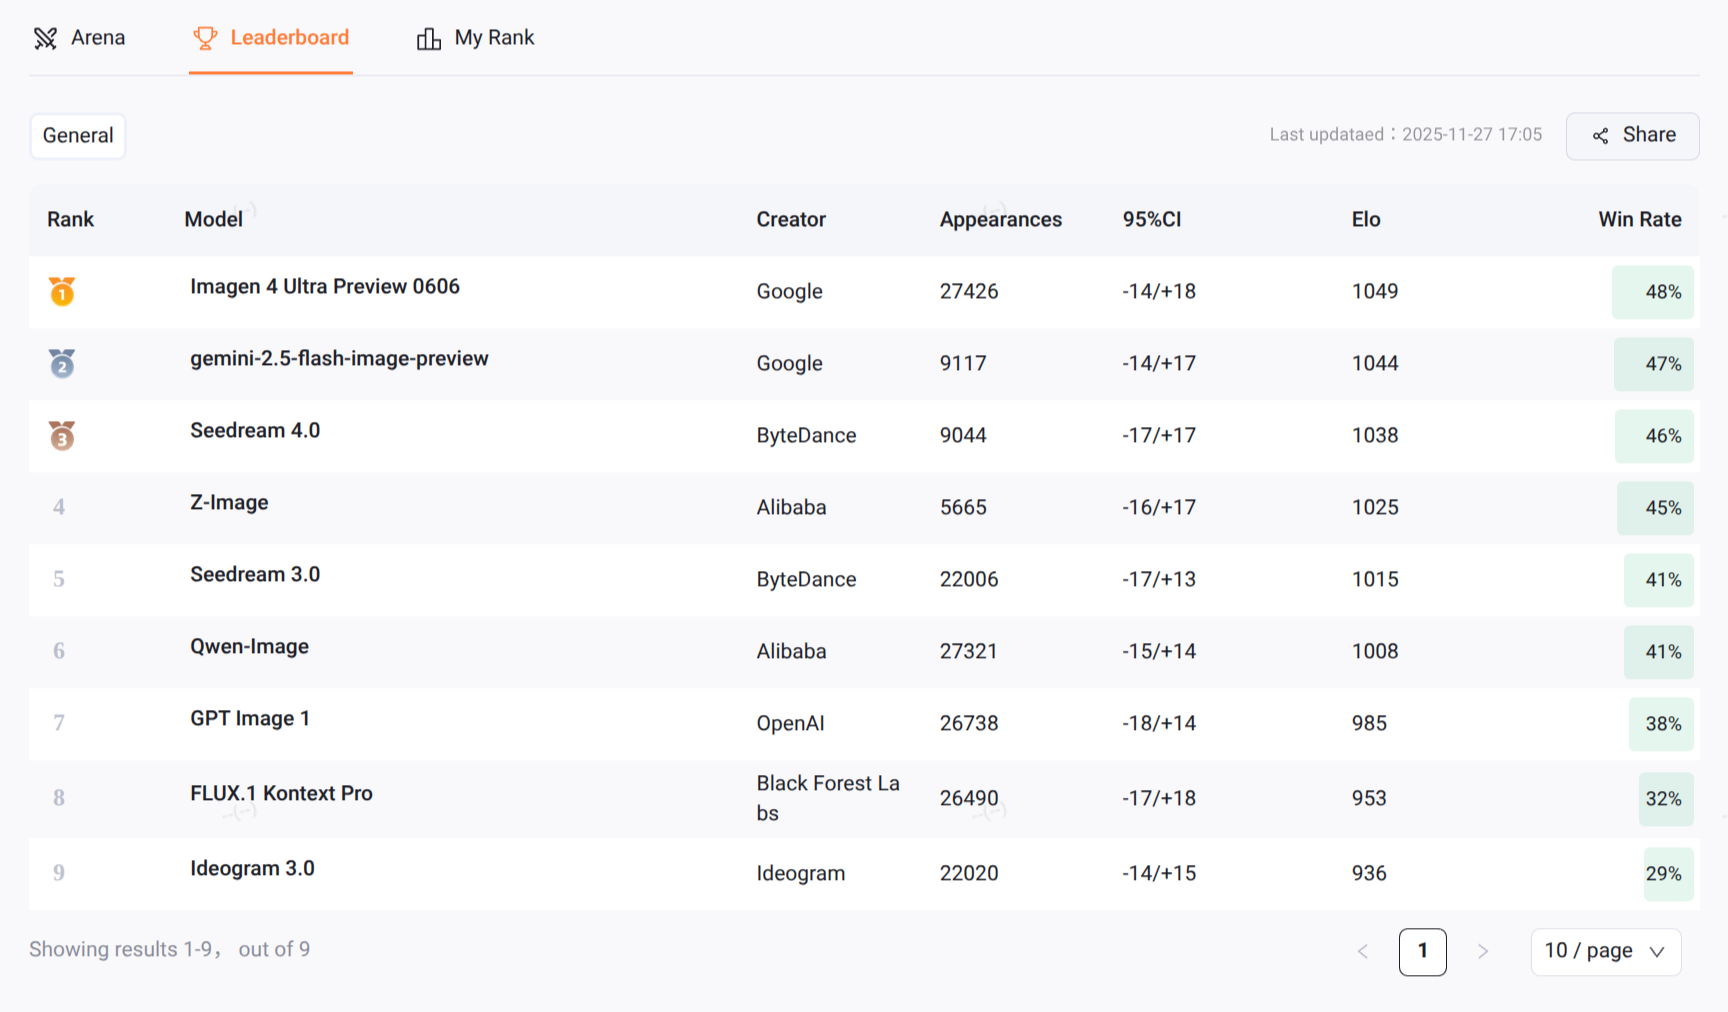Click the trophy Leaderboard icon
1728x1012 pixels.
click(205, 38)
